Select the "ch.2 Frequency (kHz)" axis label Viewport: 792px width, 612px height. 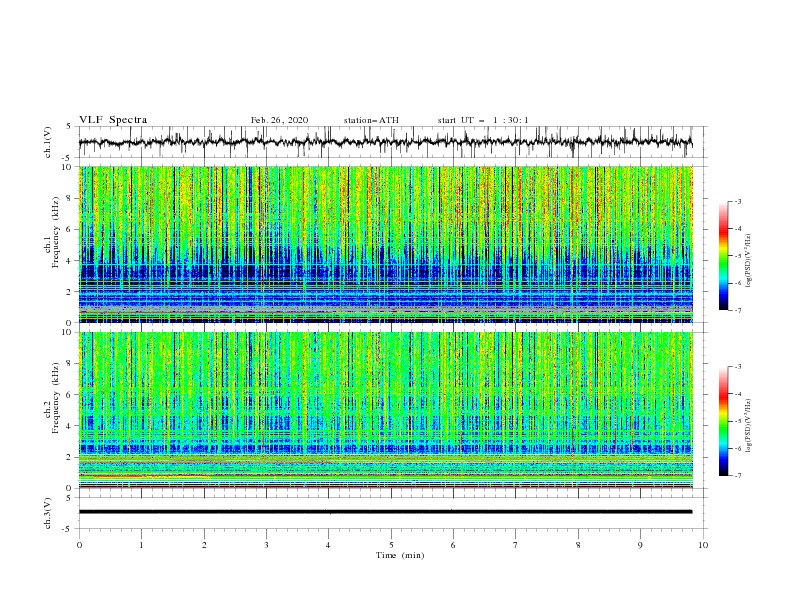coord(51,397)
